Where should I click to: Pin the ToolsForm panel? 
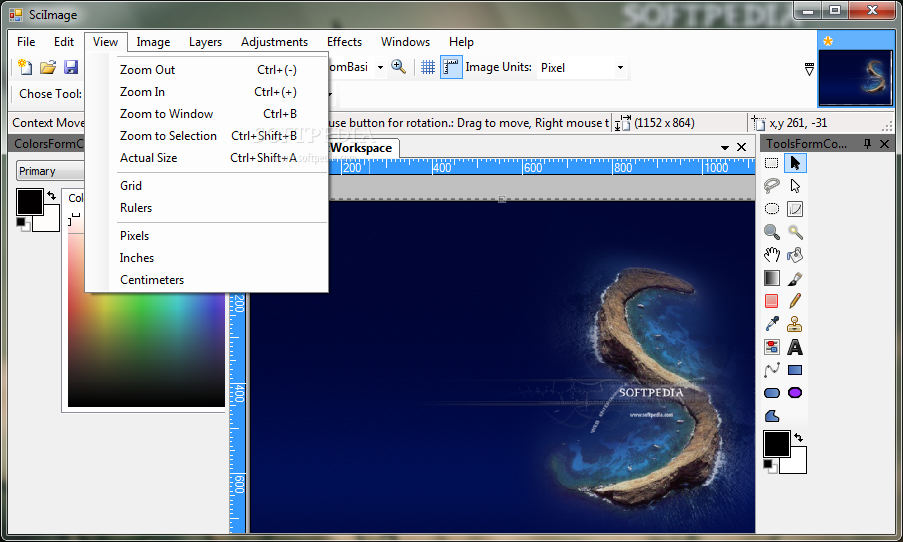(x=867, y=144)
